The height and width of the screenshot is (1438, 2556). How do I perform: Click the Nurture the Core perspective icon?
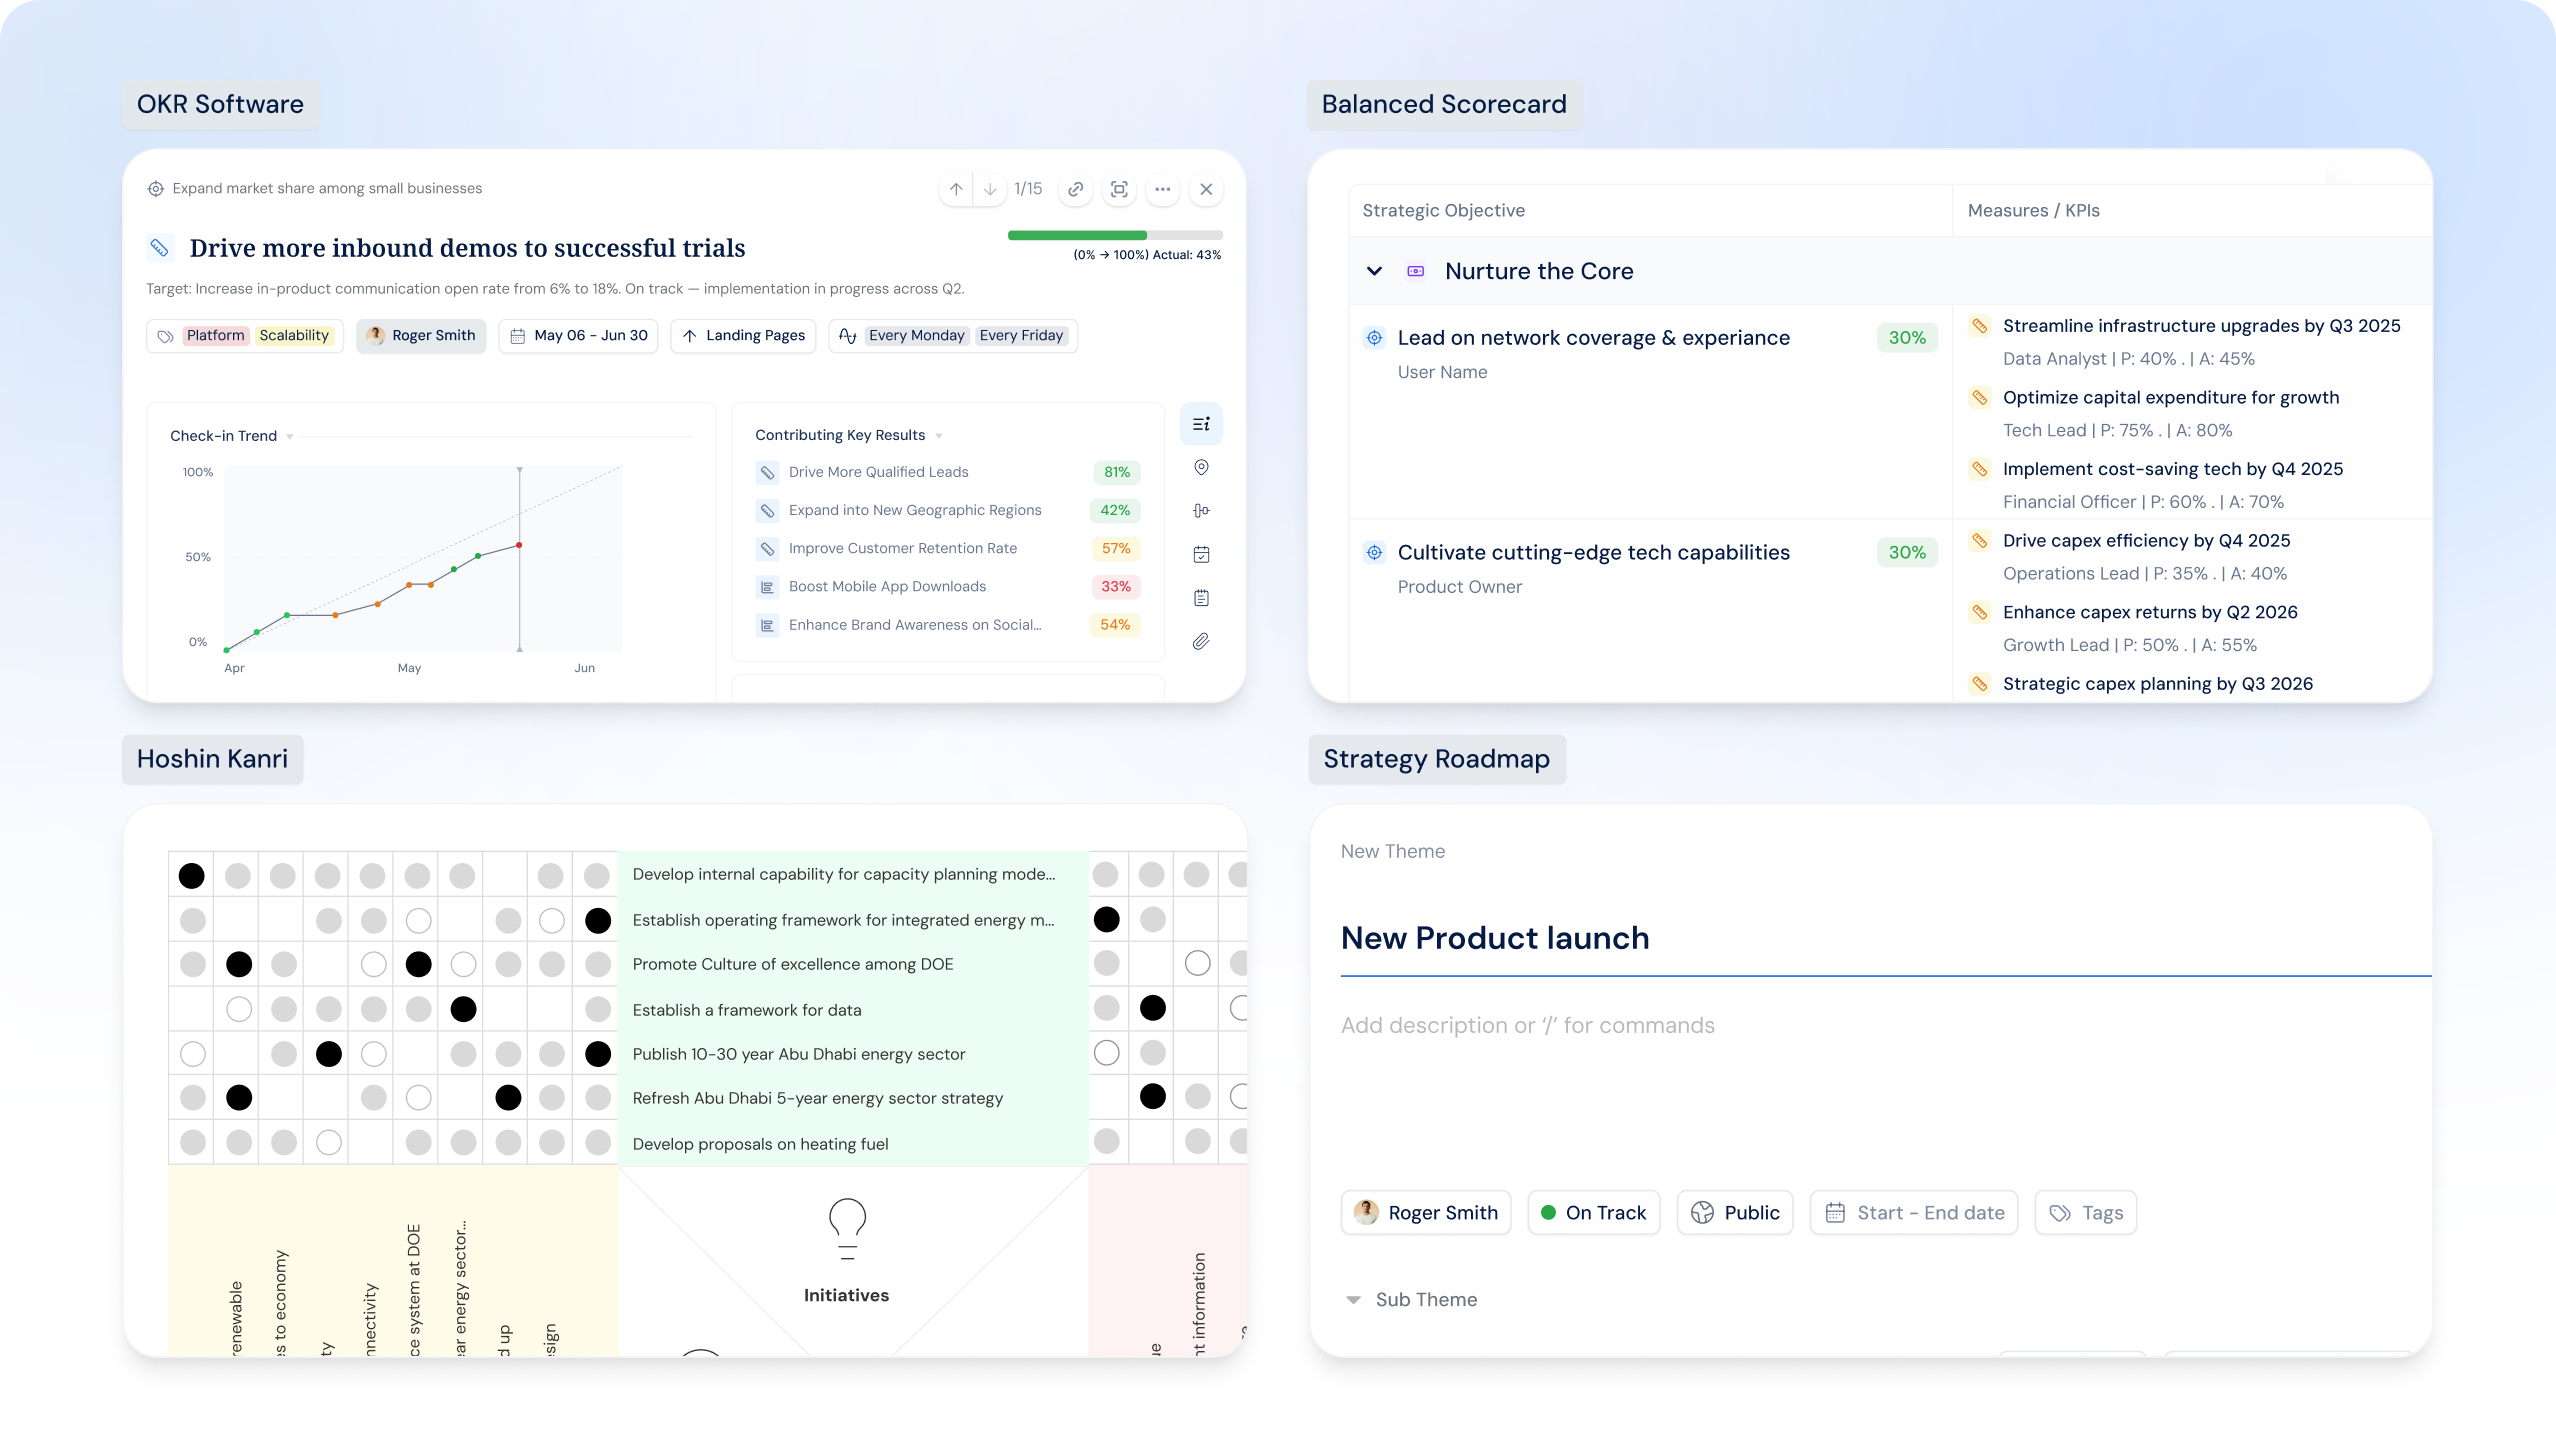pyautogui.click(x=1415, y=271)
